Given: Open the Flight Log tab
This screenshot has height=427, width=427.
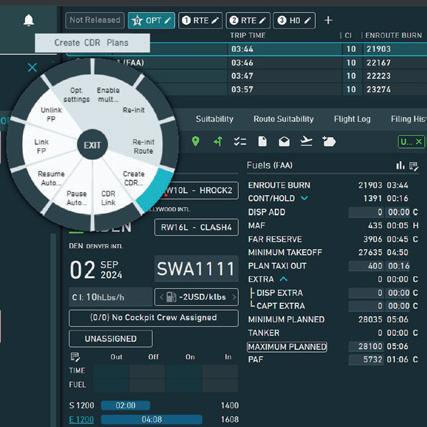Looking at the screenshot, I should coord(352,119).
